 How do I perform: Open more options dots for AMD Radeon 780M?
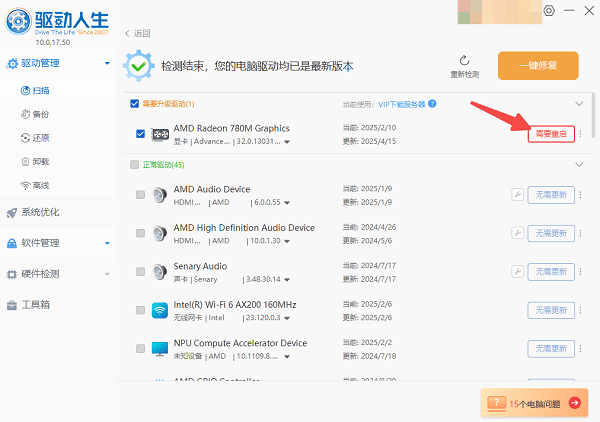pyautogui.click(x=580, y=134)
